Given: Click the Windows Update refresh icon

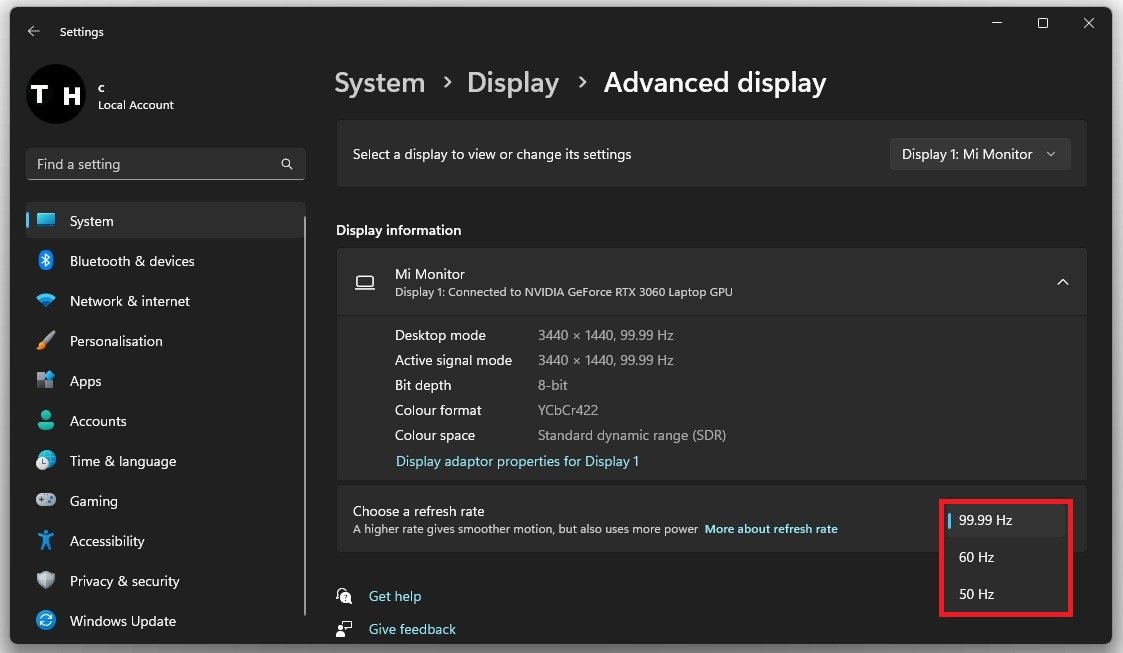Looking at the screenshot, I should (x=46, y=620).
